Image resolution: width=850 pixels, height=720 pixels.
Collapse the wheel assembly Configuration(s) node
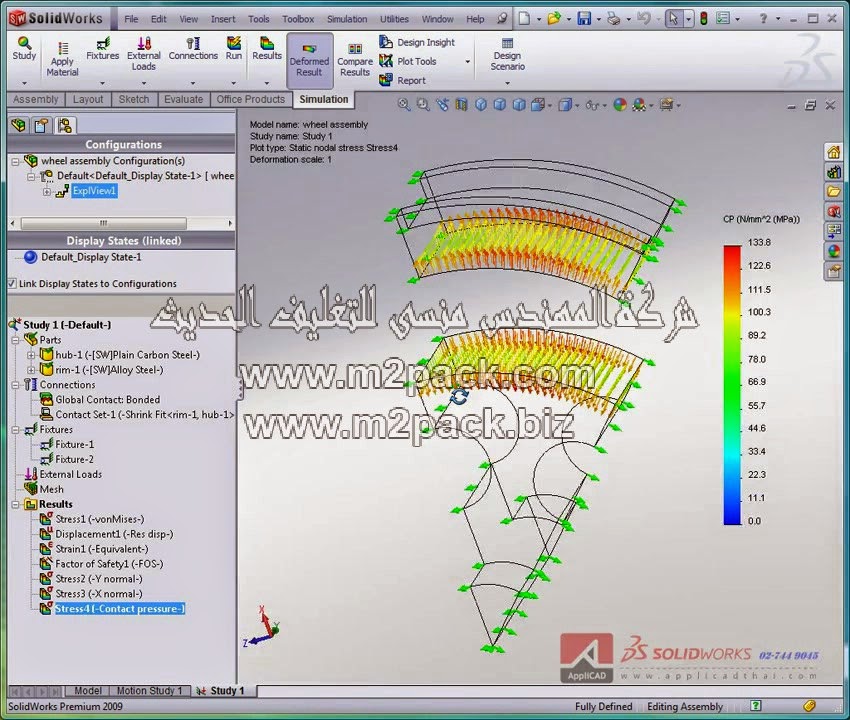15,161
